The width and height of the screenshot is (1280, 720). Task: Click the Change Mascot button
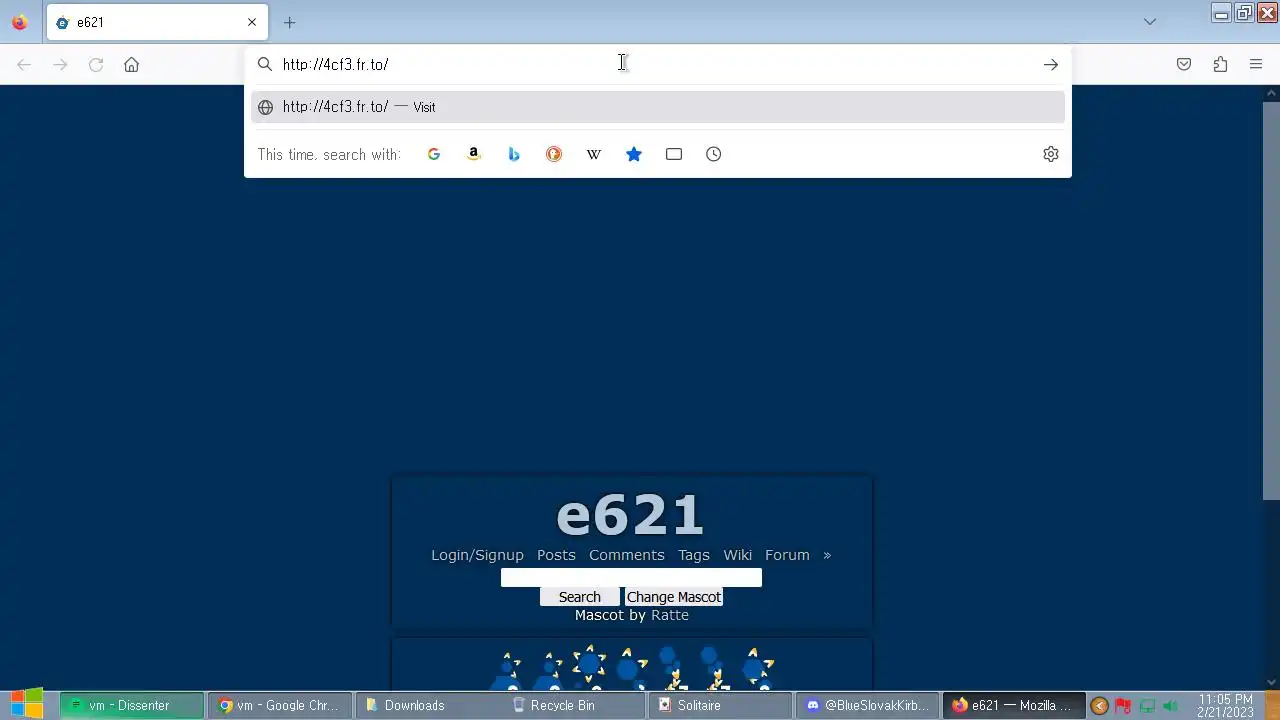(x=674, y=597)
